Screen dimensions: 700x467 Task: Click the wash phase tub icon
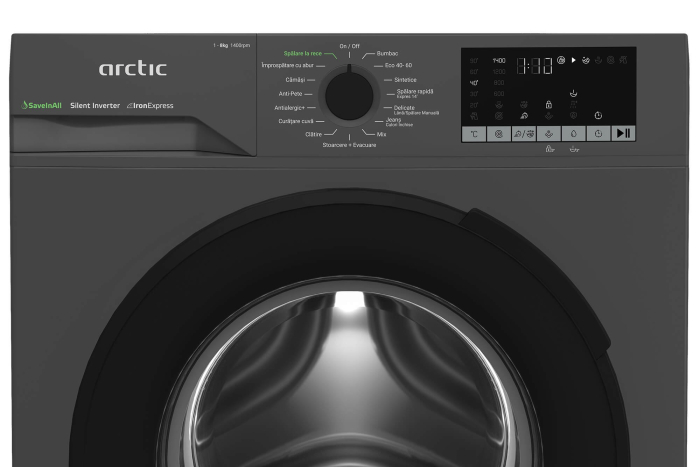pyautogui.click(x=586, y=60)
